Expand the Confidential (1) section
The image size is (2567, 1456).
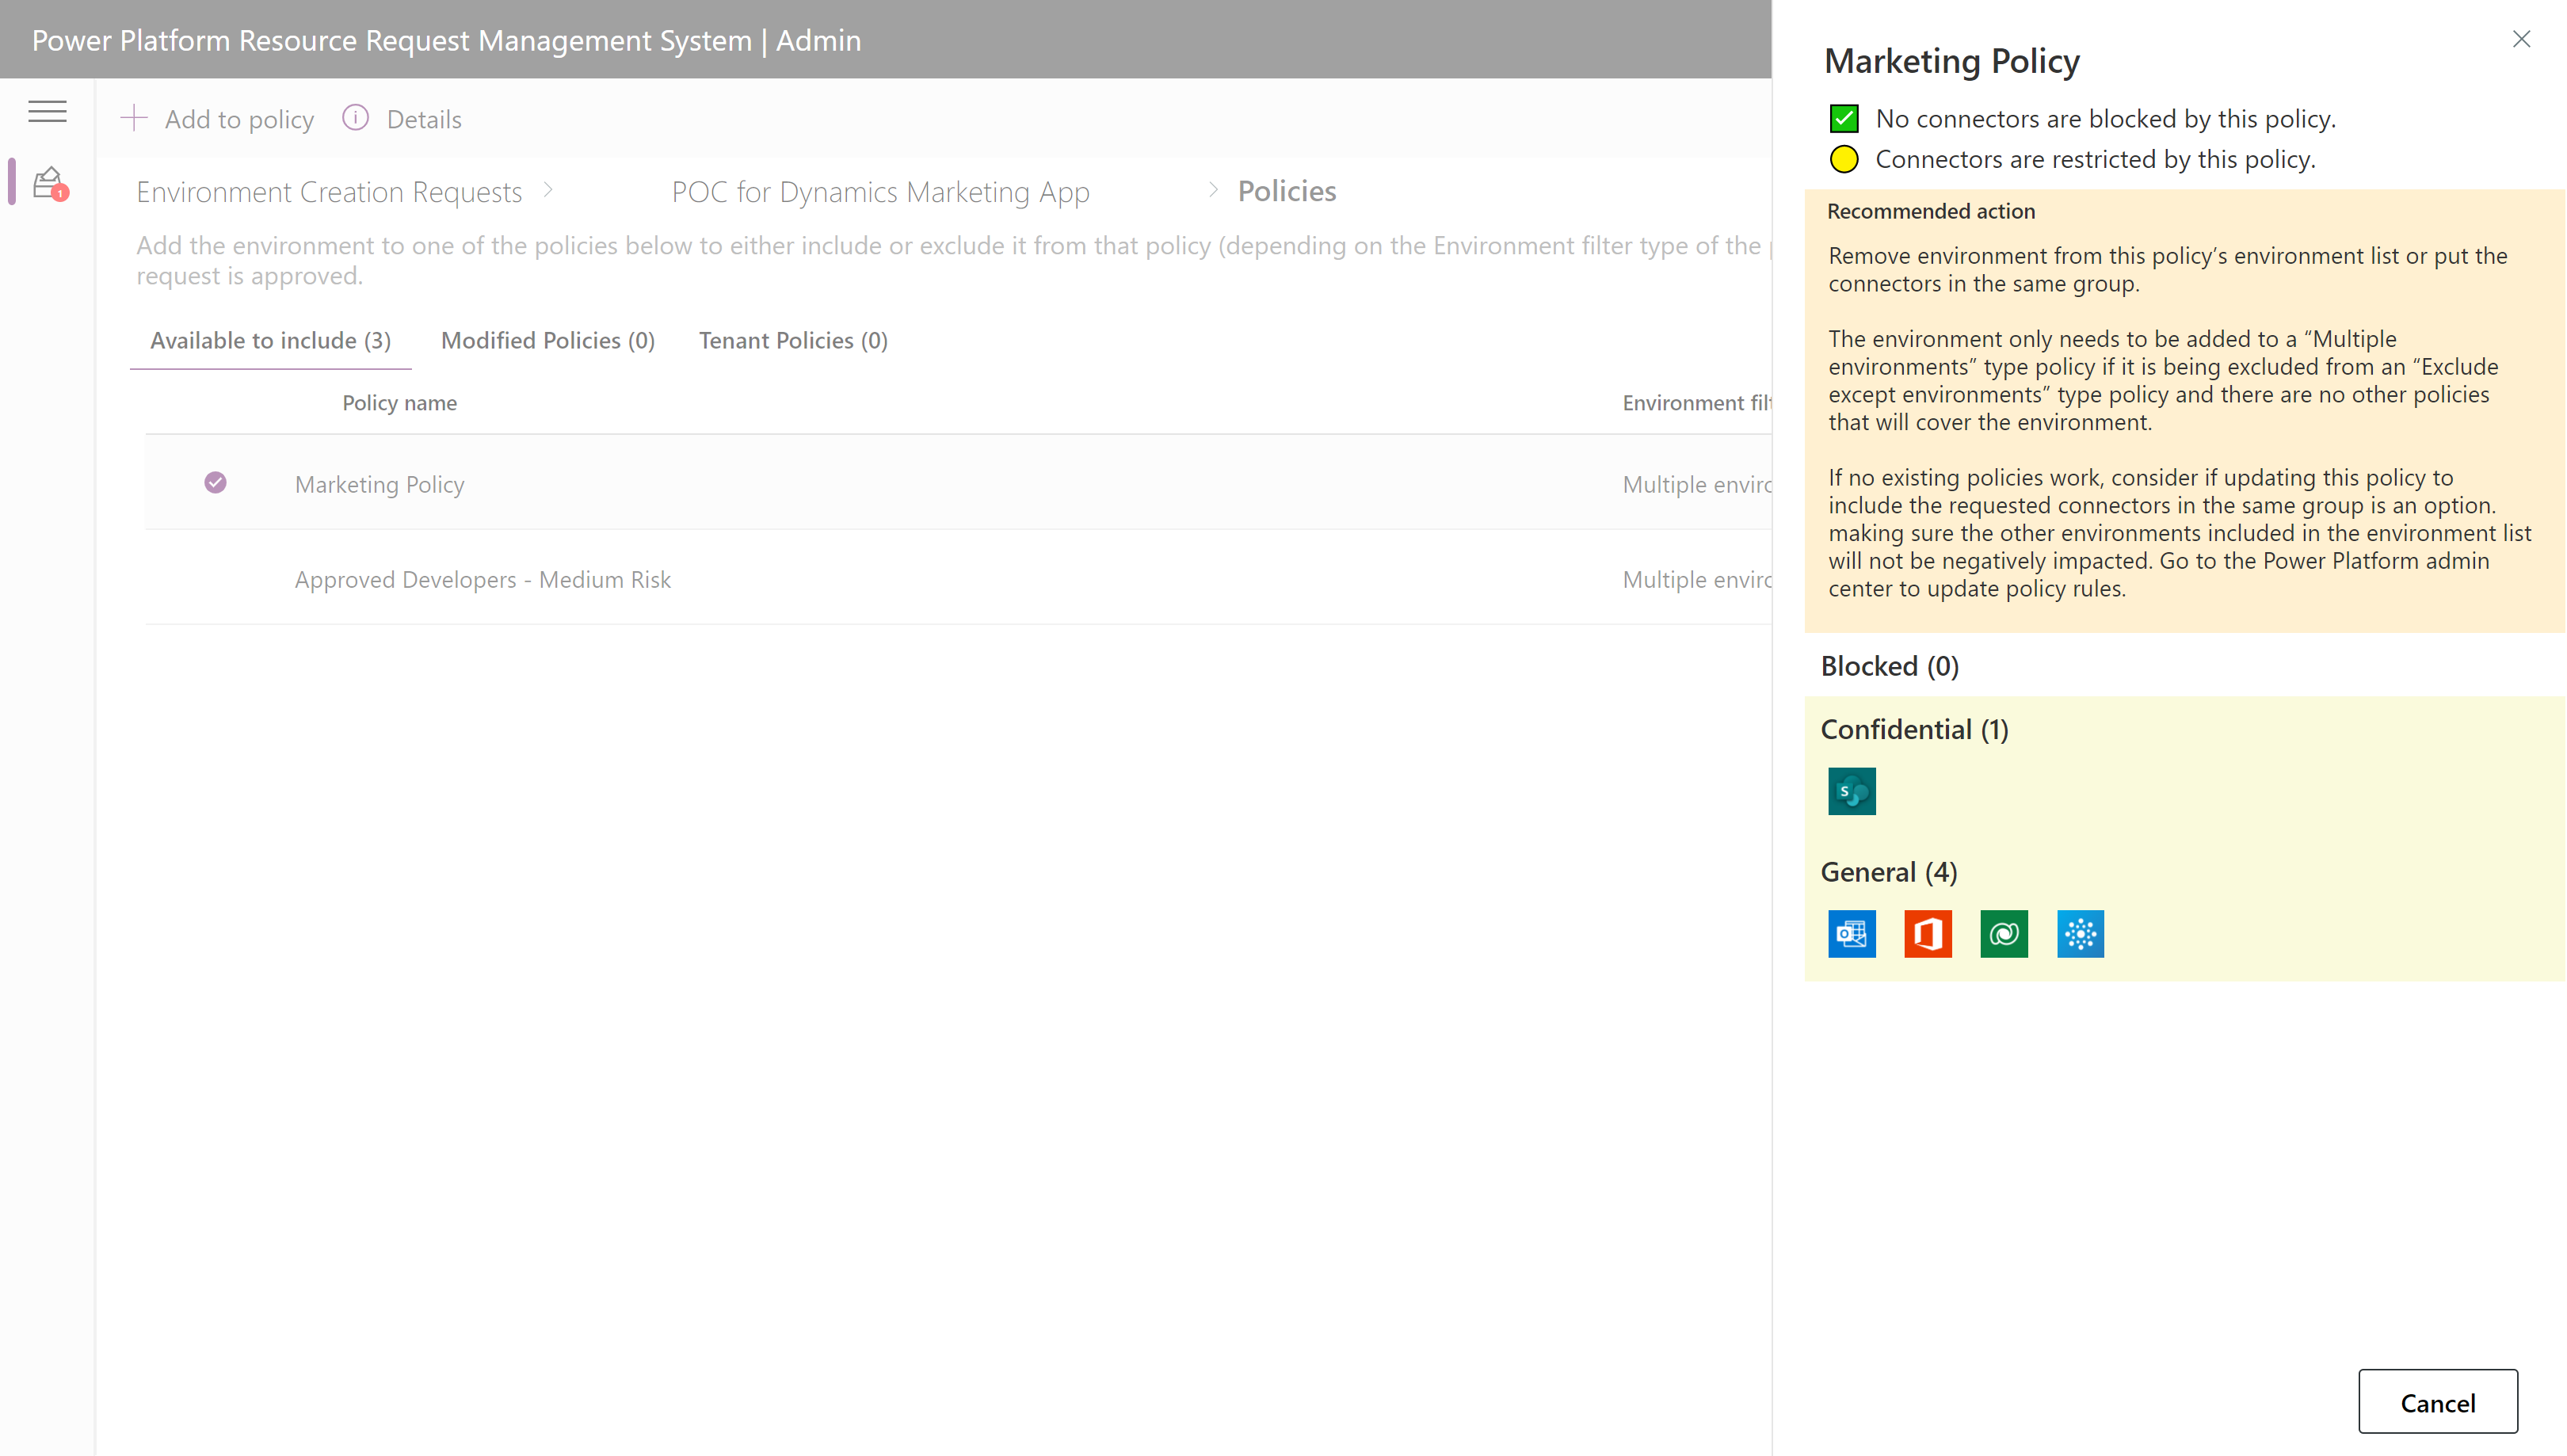(x=1915, y=728)
